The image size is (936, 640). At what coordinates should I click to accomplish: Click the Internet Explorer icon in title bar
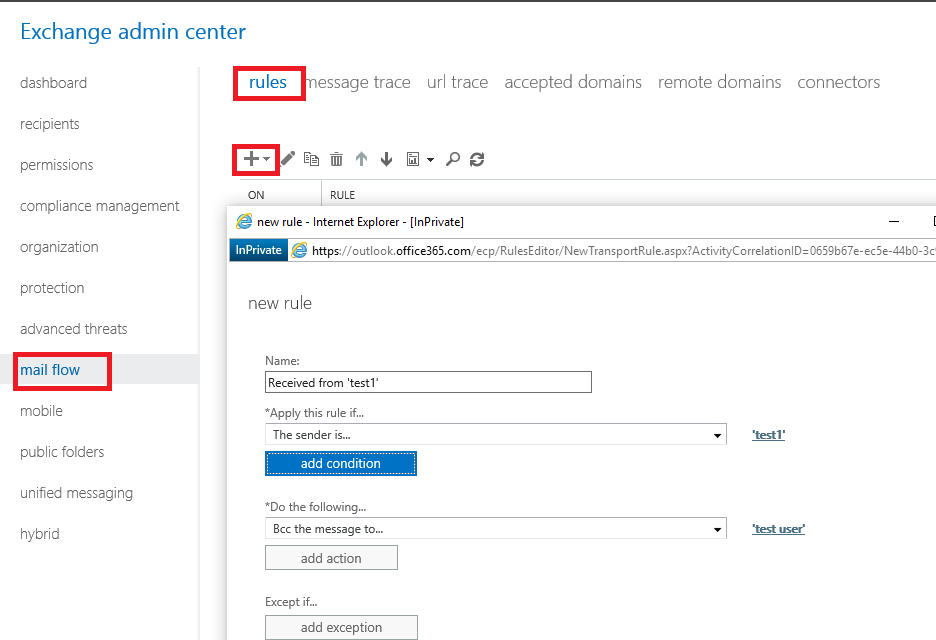pyautogui.click(x=244, y=221)
